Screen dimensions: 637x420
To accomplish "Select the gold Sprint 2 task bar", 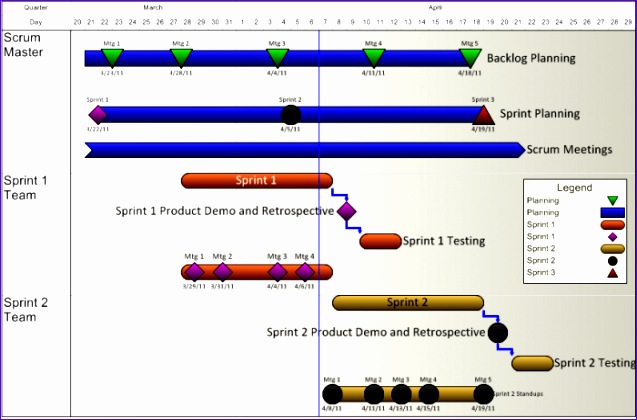I will (408, 303).
